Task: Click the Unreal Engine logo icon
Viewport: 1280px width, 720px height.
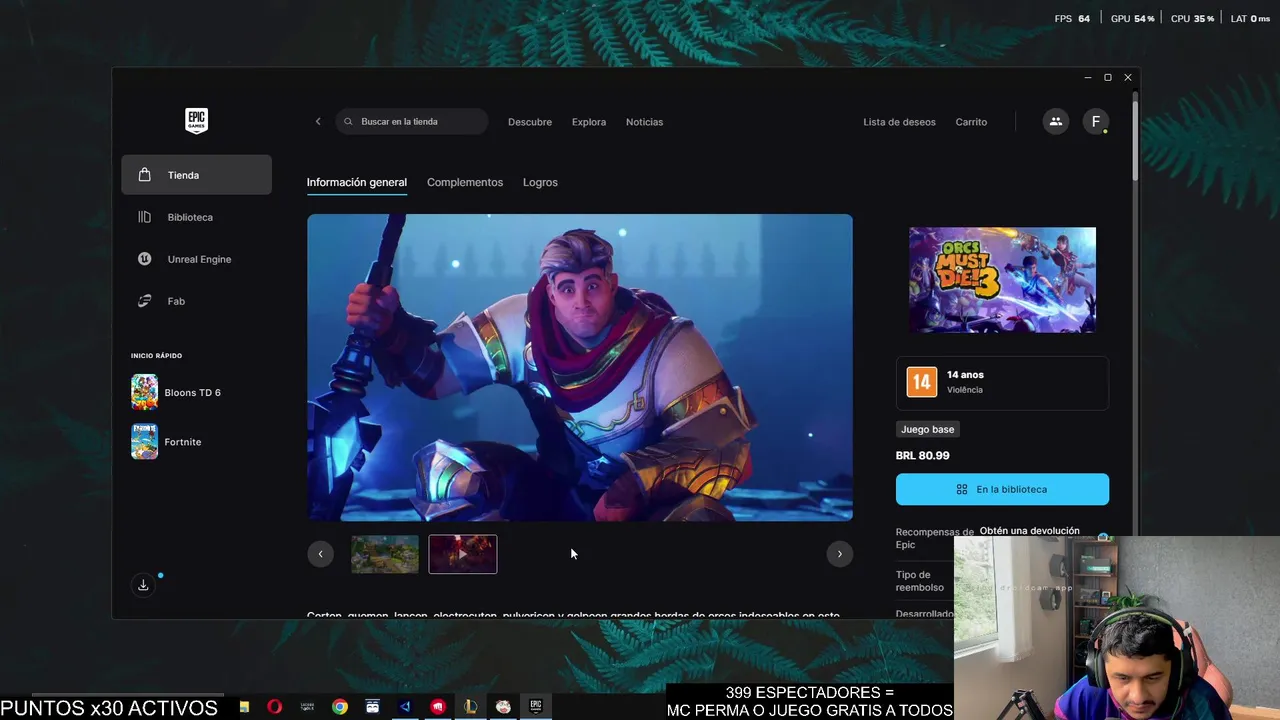Action: coord(145,259)
